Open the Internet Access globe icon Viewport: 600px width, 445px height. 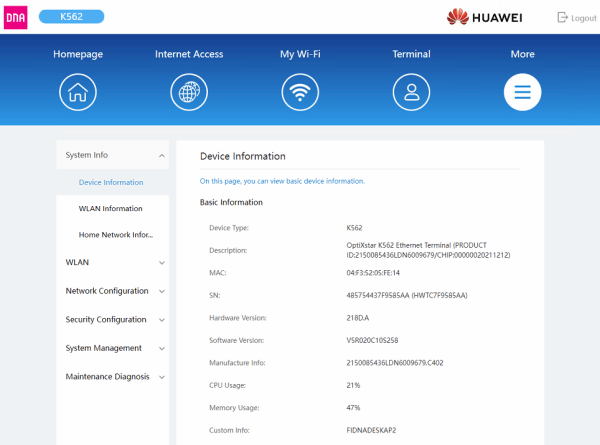[189, 92]
